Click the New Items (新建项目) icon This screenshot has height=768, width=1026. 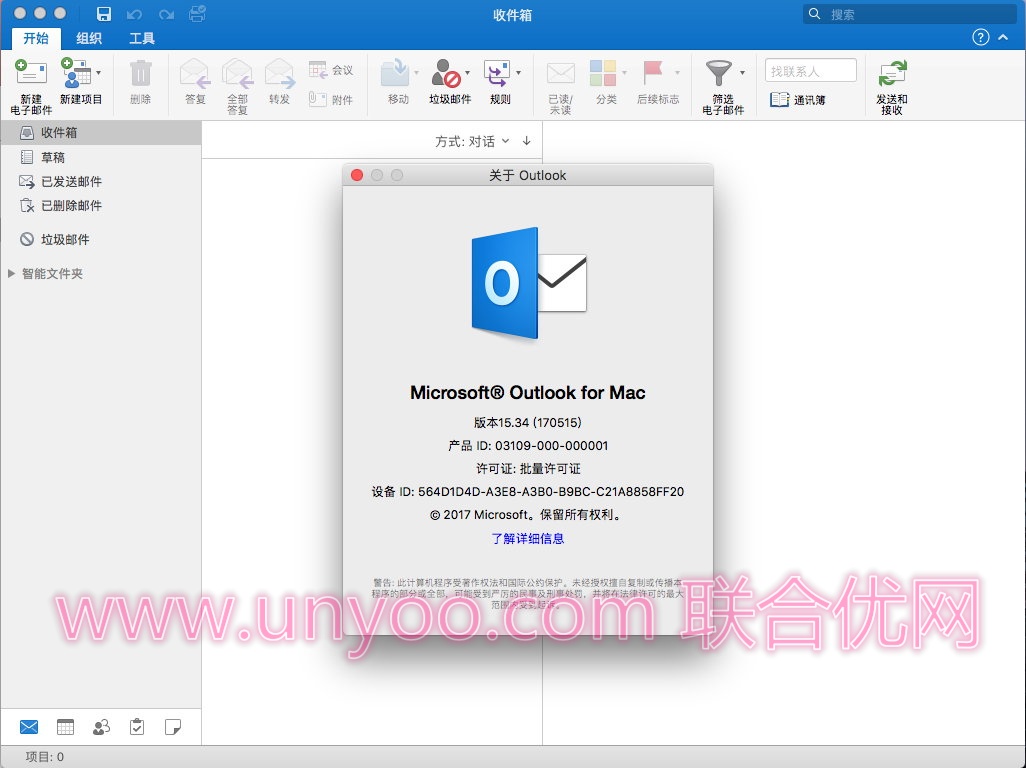pos(76,73)
